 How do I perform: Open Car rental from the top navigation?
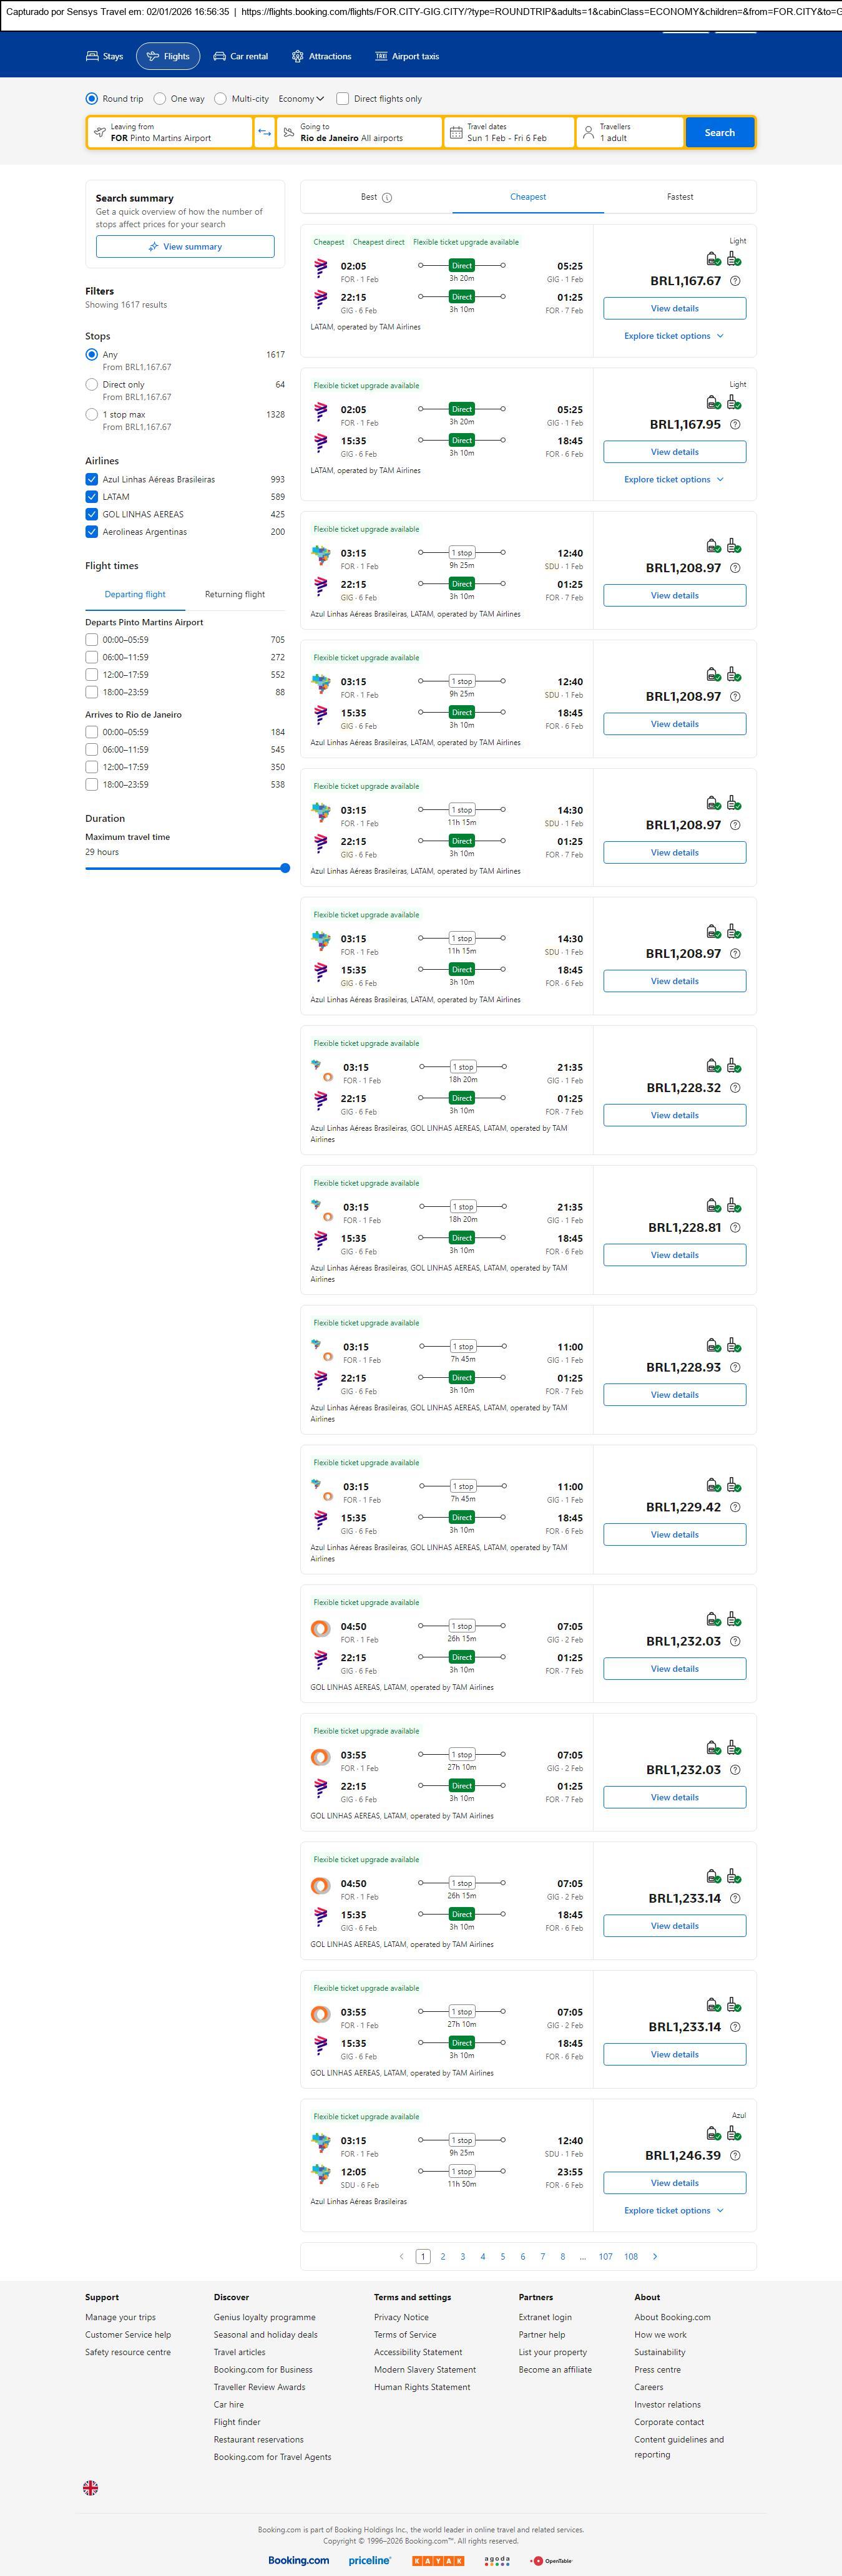(x=241, y=57)
